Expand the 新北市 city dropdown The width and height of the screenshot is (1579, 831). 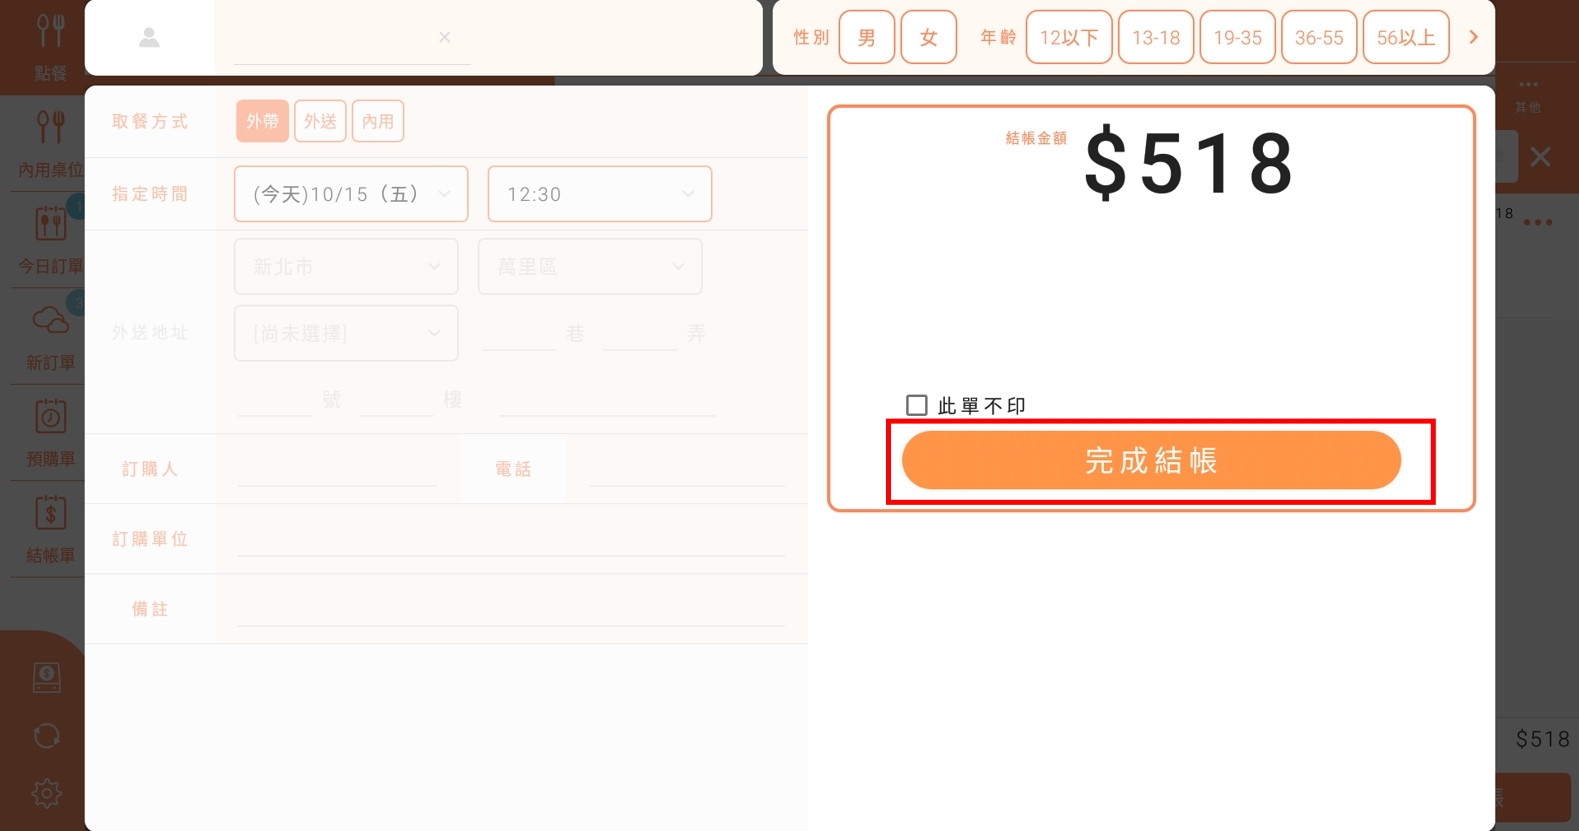[x=345, y=267]
